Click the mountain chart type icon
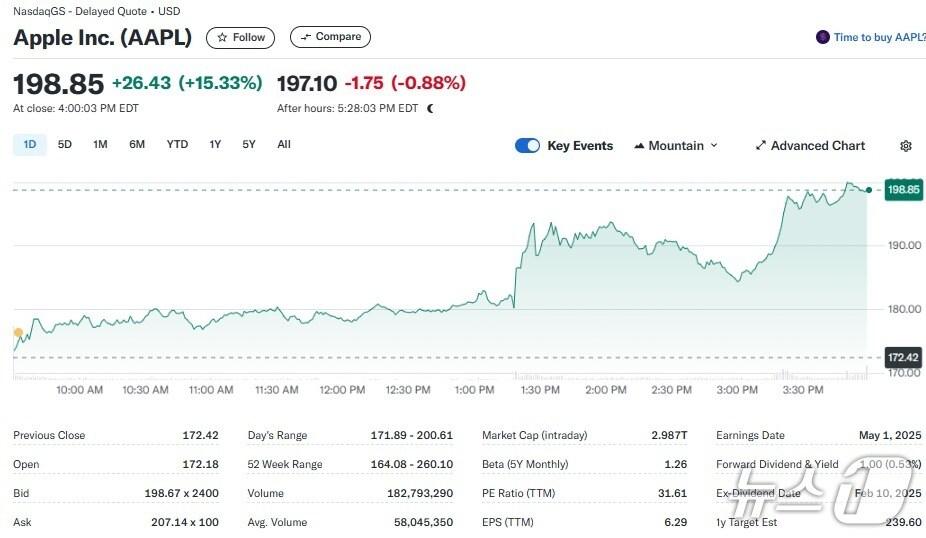This screenshot has width=926, height=538. [x=639, y=146]
